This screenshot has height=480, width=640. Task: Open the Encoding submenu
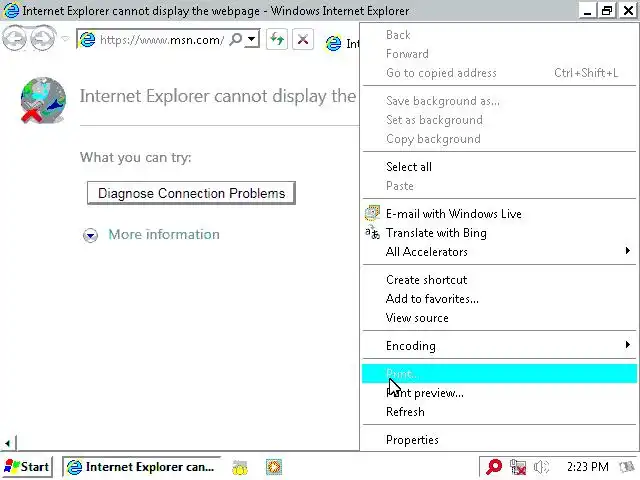click(x=499, y=346)
